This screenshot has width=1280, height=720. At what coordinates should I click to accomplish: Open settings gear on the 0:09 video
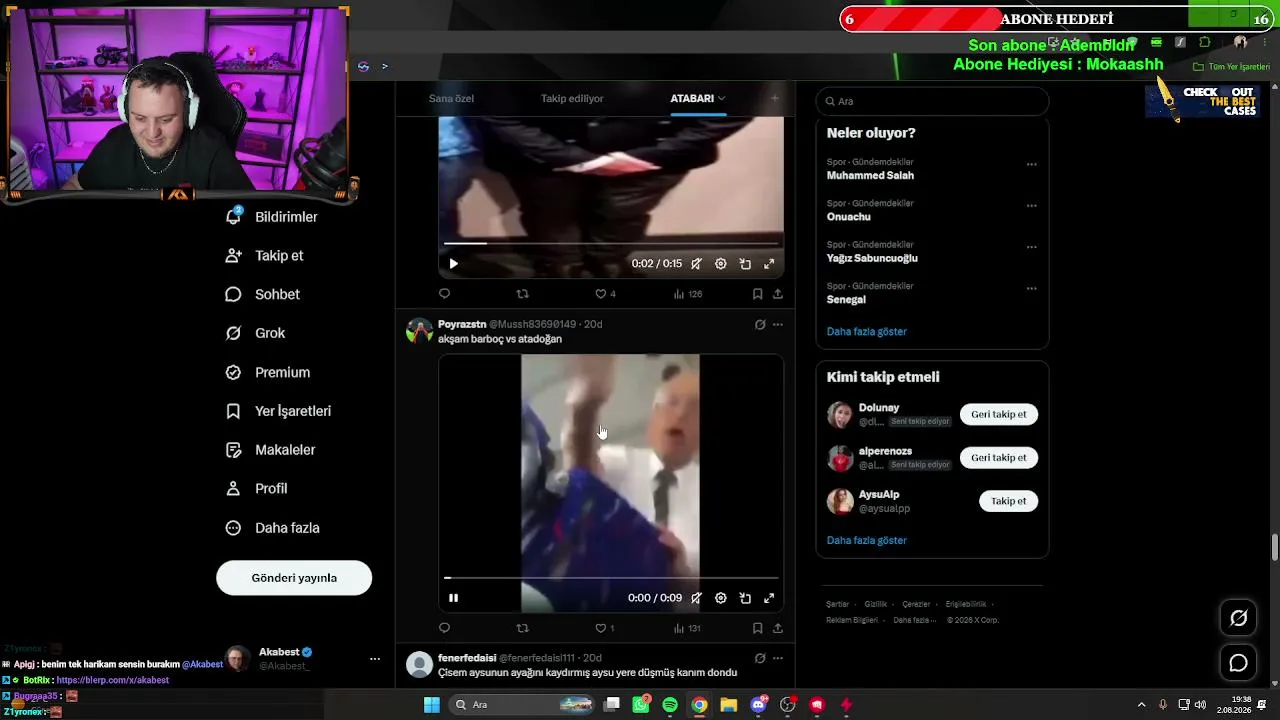tap(720, 598)
